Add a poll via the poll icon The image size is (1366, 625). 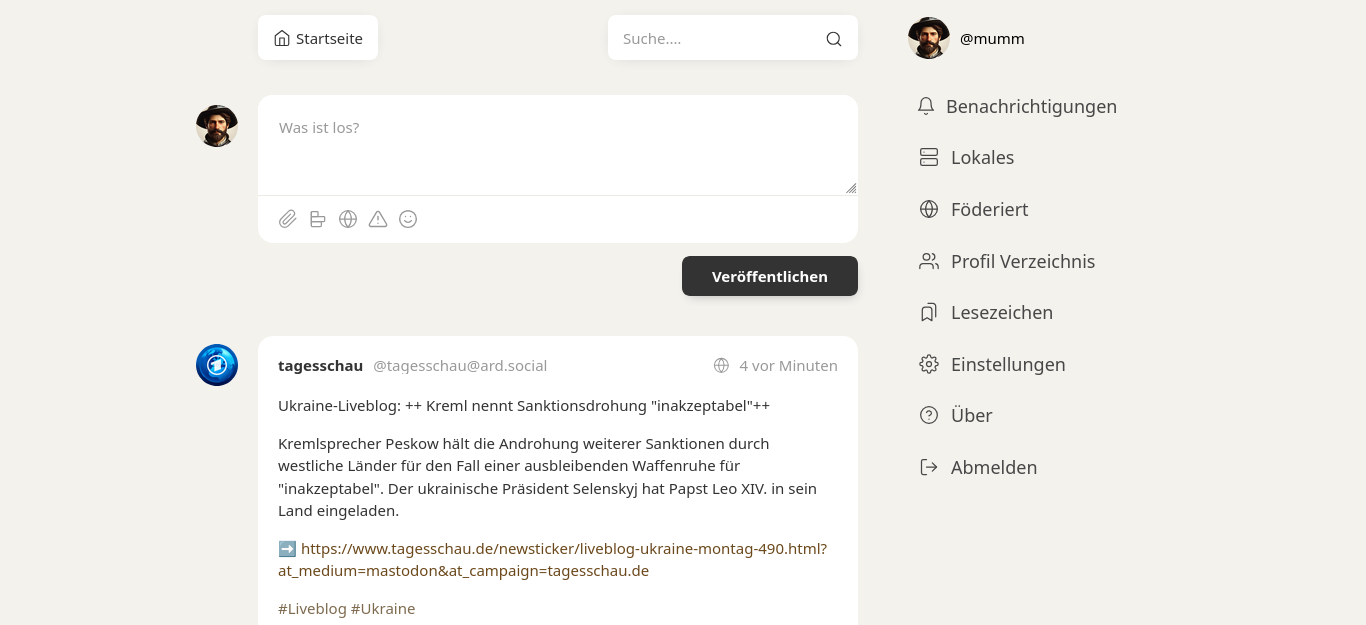point(318,219)
